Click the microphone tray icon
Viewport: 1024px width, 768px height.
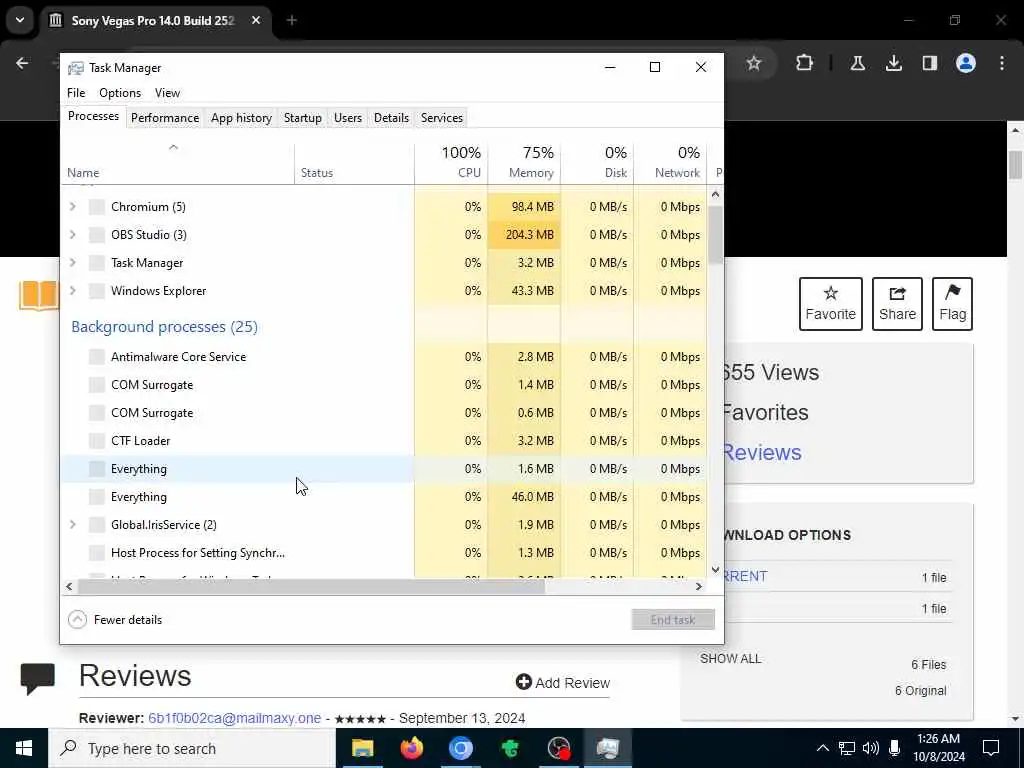pyautogui.click(x=895, y=748)
